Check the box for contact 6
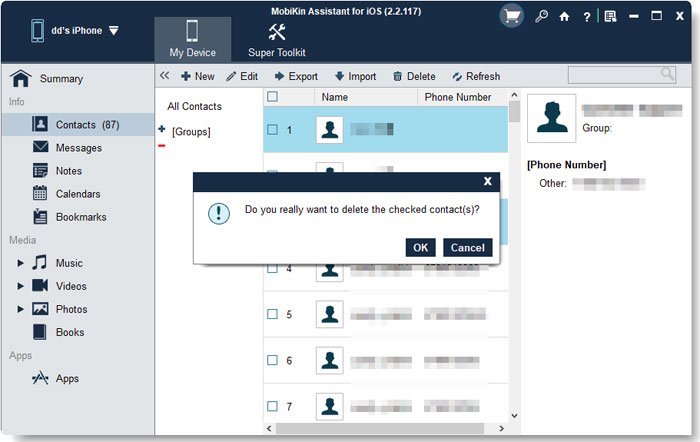Screen dimensions: 700x442 click(x=272, y=360)
